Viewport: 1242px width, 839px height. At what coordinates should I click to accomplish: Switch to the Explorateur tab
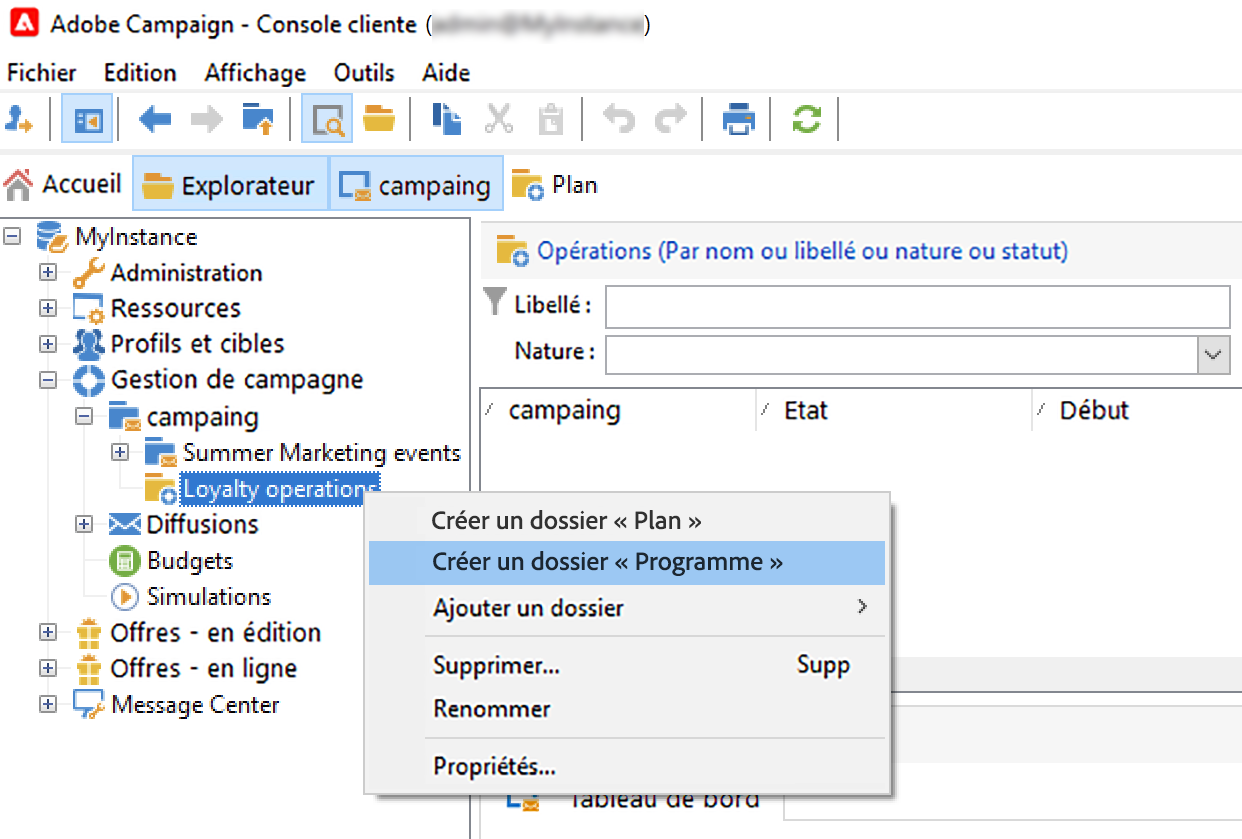tap(229, 186)
